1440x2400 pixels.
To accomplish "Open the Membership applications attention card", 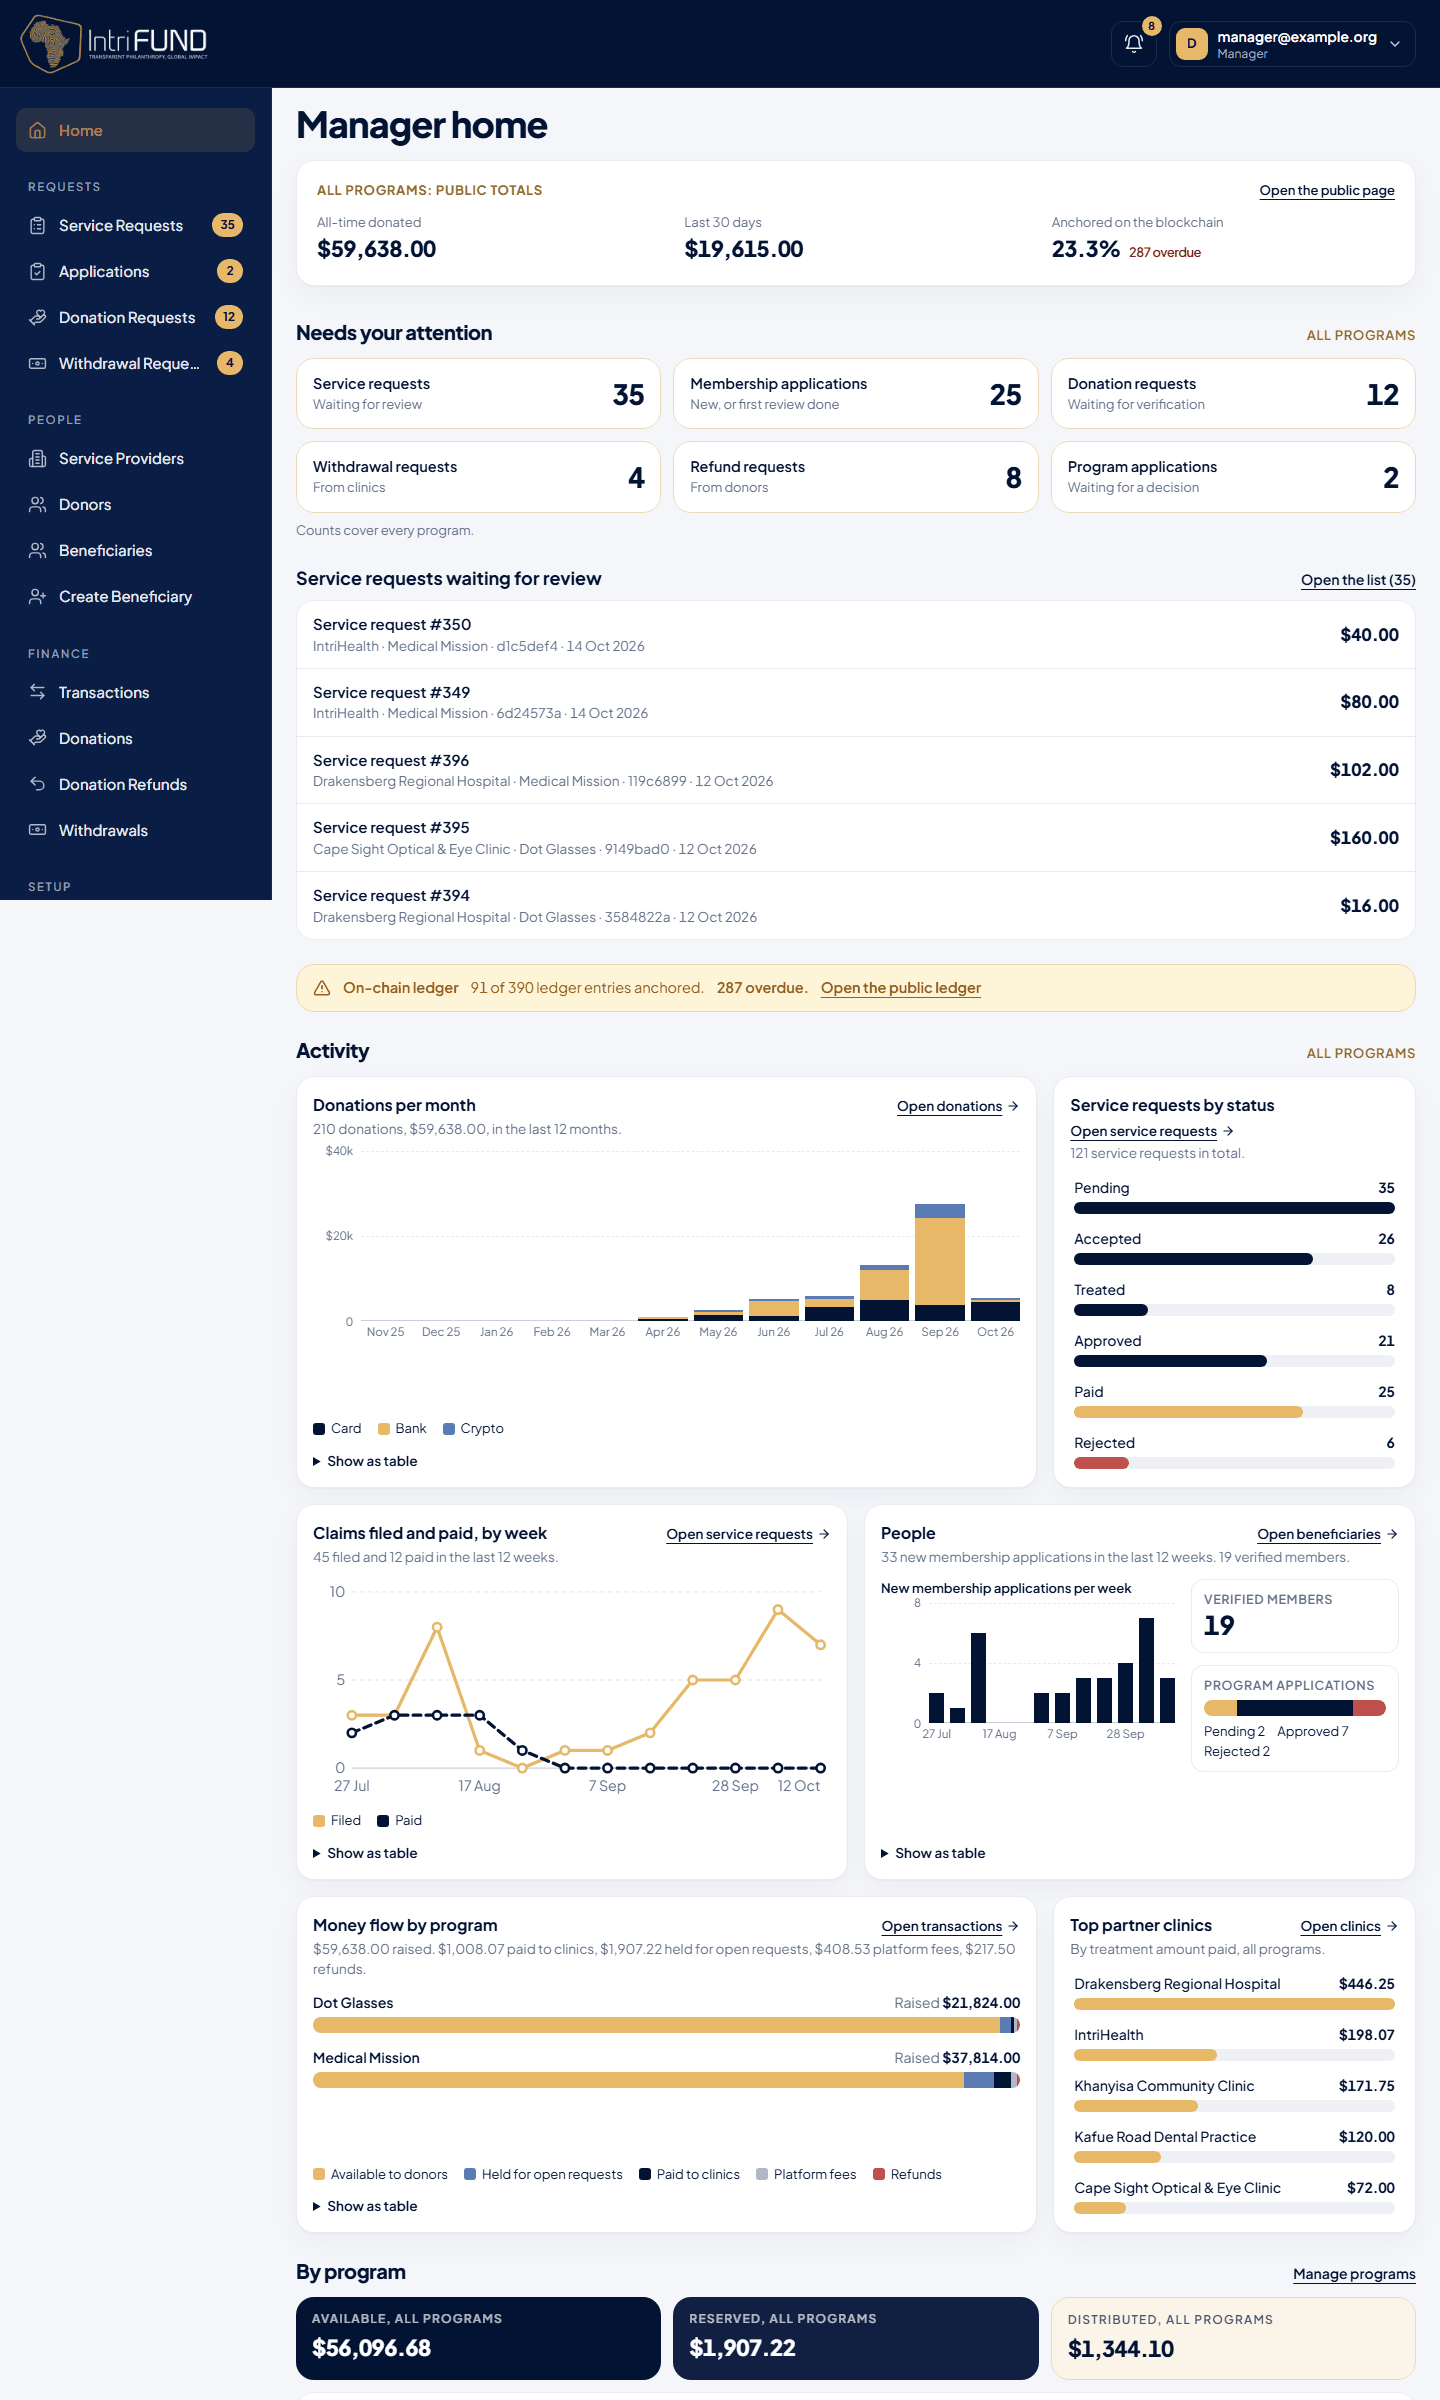I will [x=855, y=394].
